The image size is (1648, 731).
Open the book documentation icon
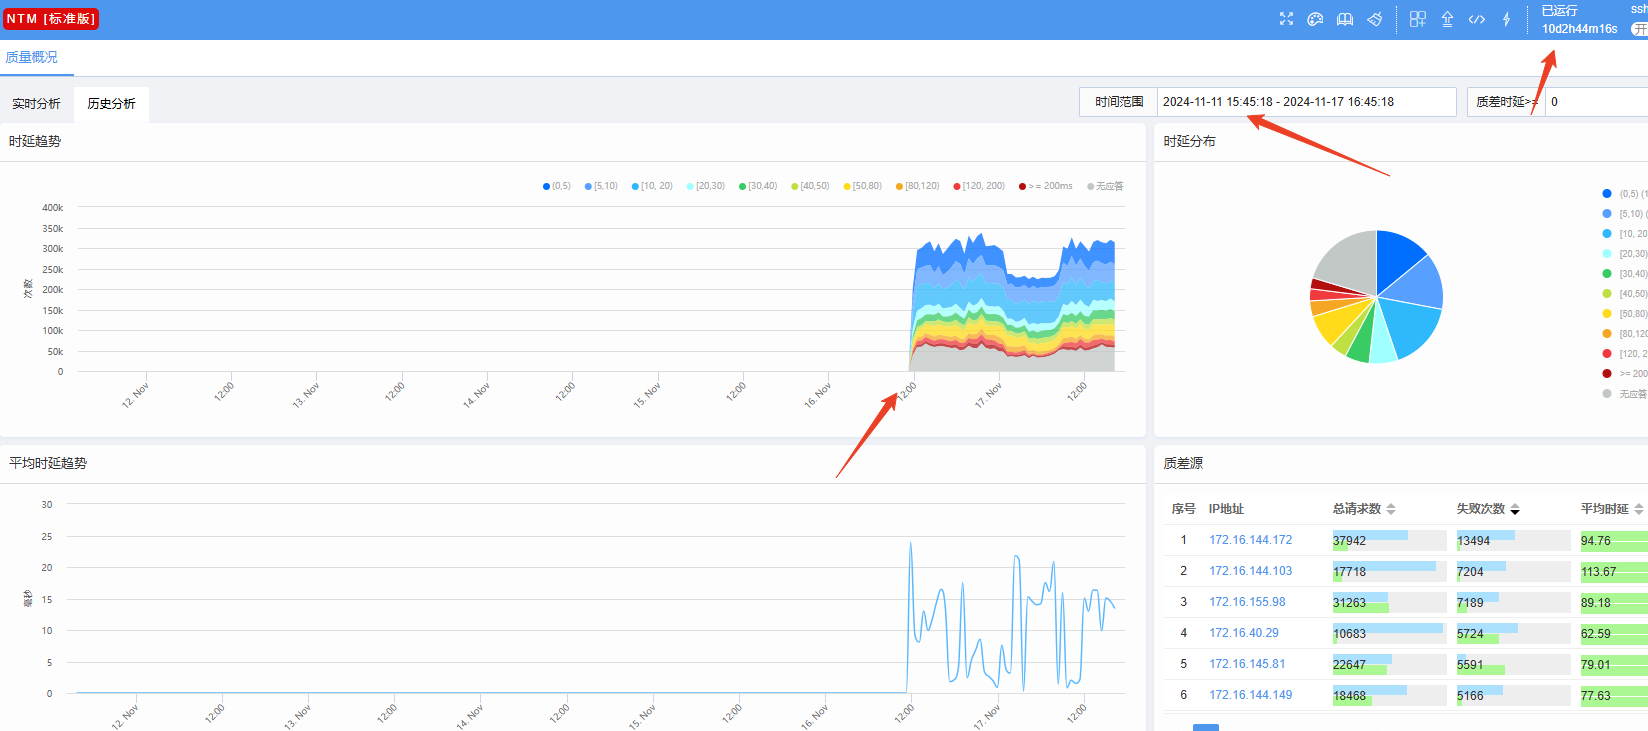click(1345, 19)
